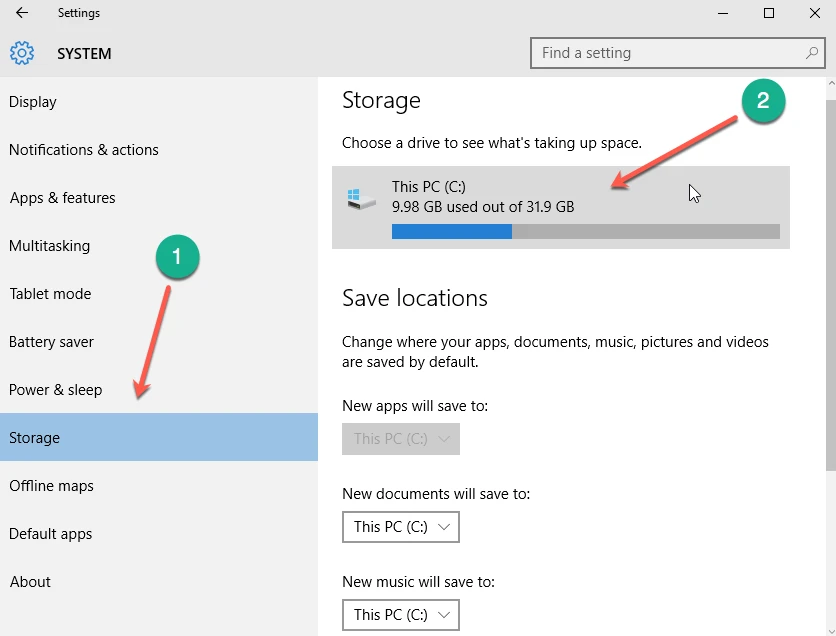836x636 pixels.
Task: Open Offline maps settings
Action: [51, 486]
